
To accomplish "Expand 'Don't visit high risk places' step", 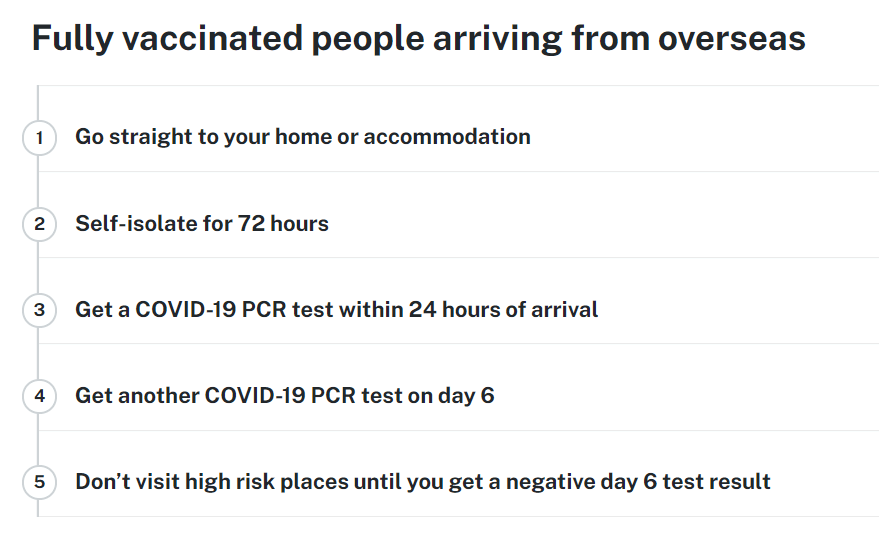I will pyautogui.click(x=458, y=482).
